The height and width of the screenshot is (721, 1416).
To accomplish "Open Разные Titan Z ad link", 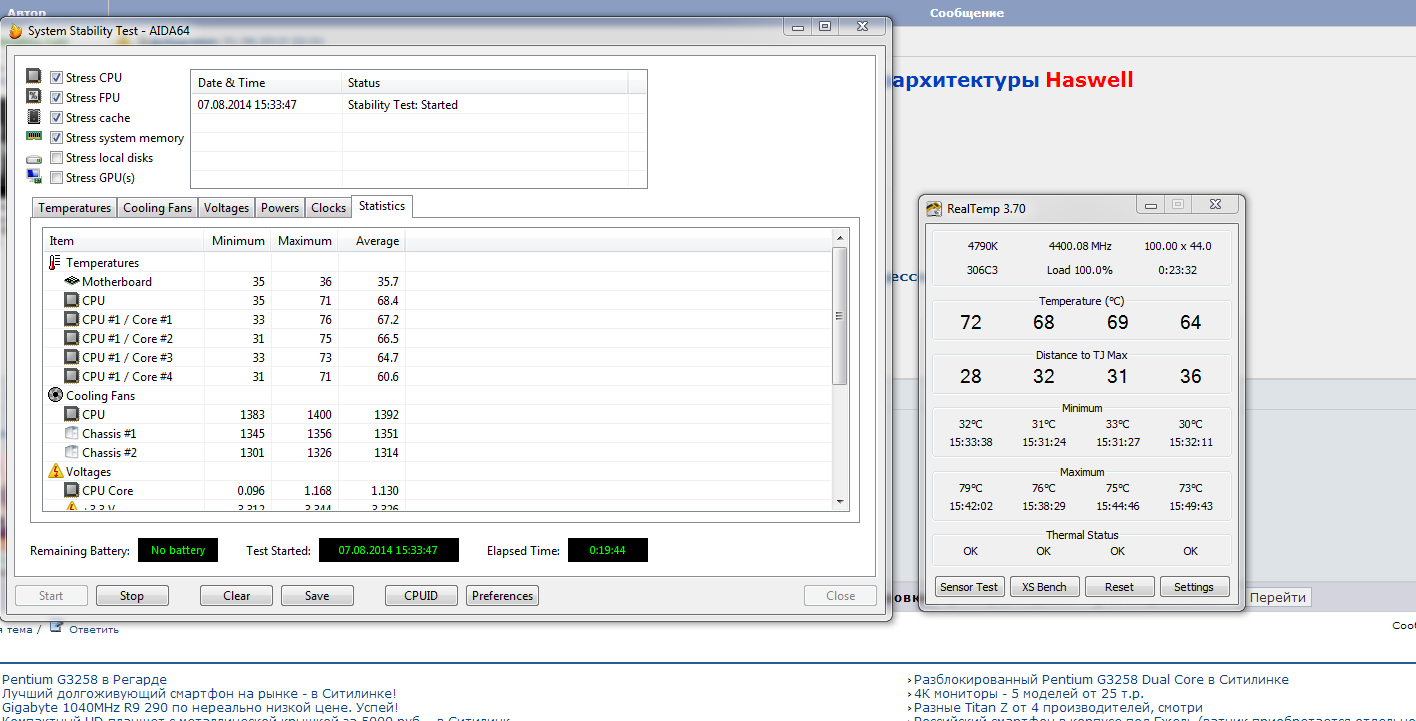I will 1057,707.
